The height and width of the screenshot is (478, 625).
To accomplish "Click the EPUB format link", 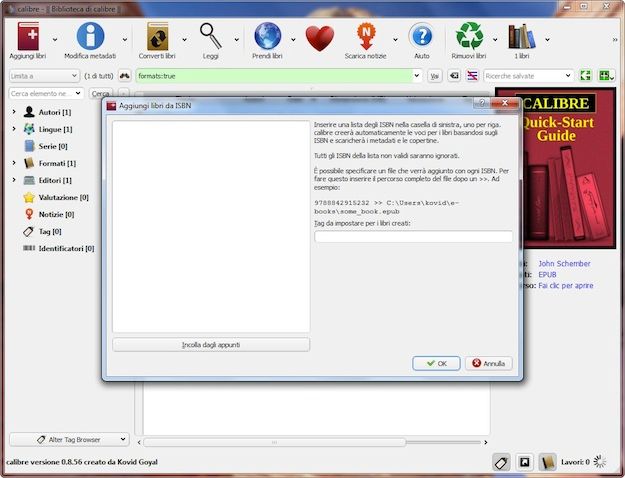I will pyautogui.click(x=547, y=275).
